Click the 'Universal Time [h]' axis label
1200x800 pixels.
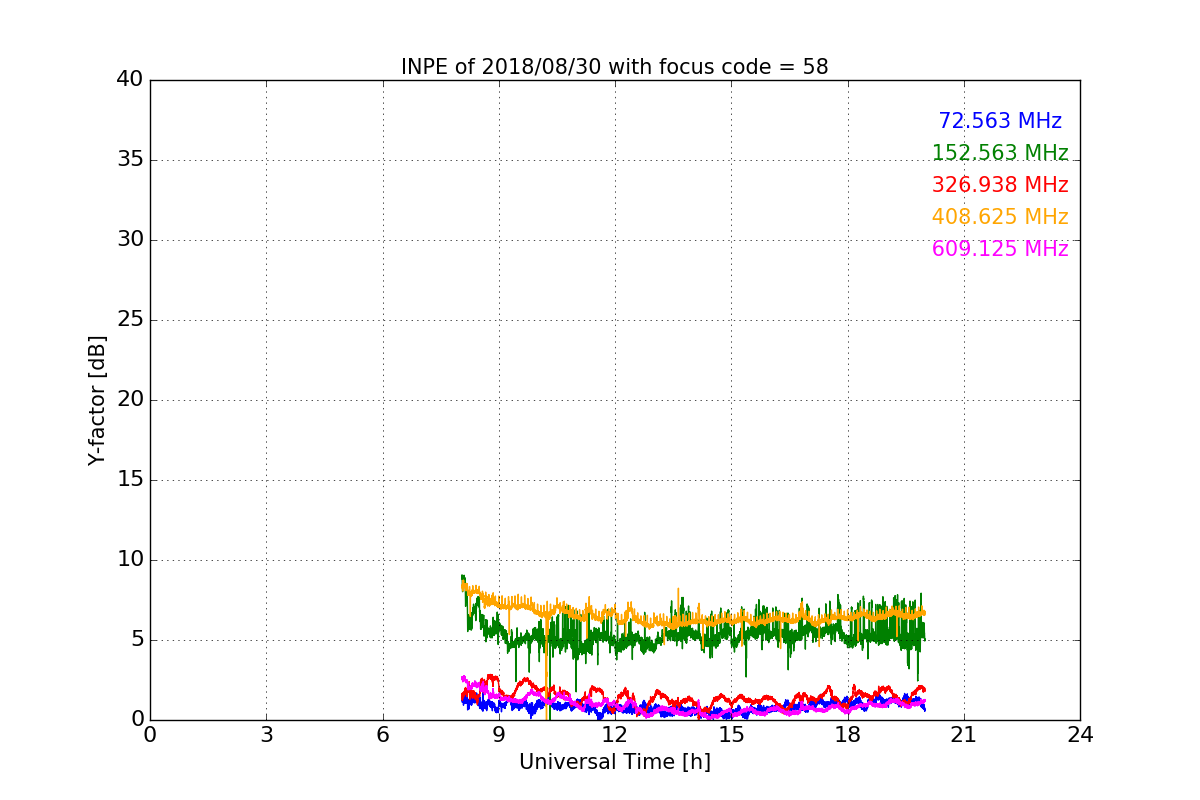coord(615,762)
